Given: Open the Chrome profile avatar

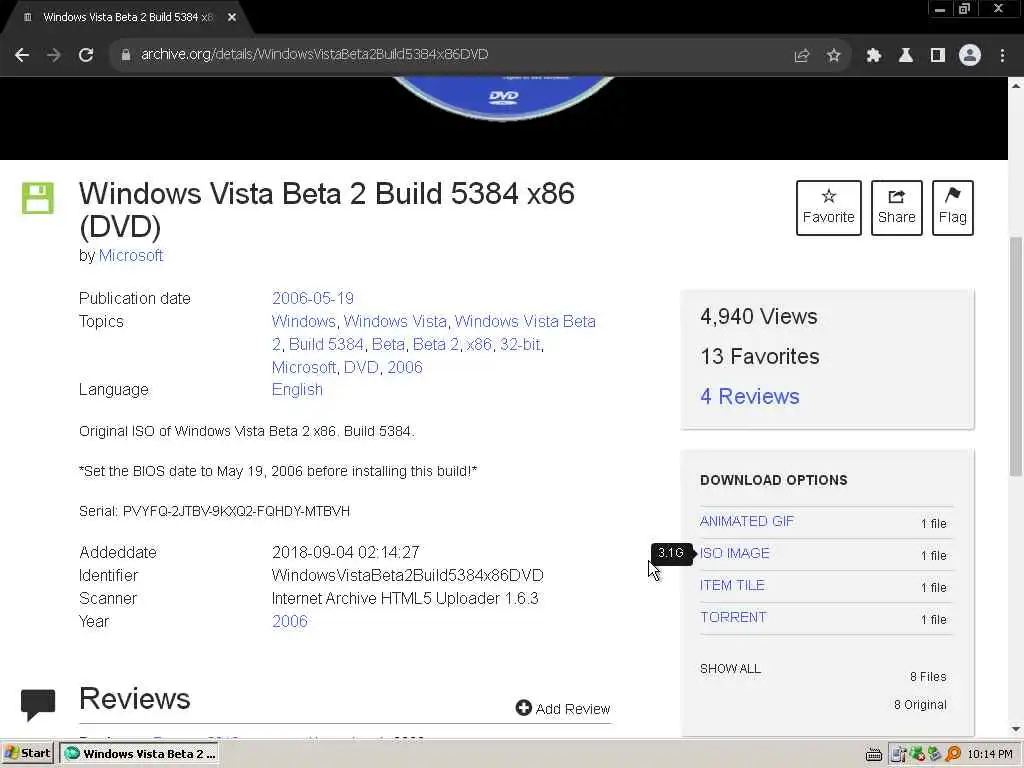Looking at the screenshot, I should 970,56.
